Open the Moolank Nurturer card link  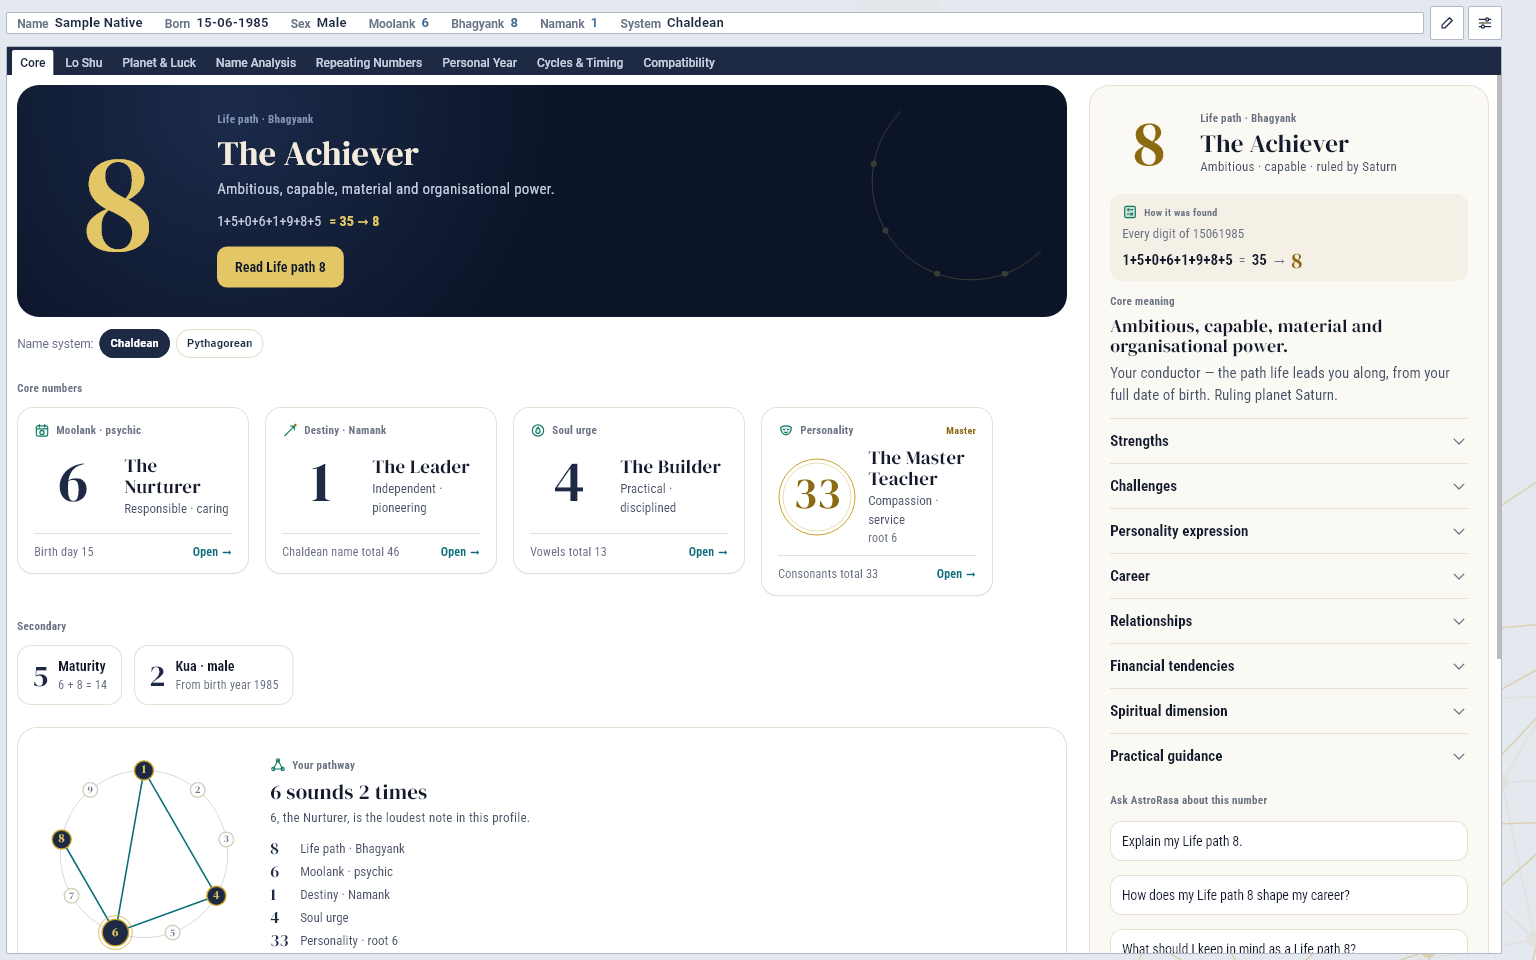pyautogui.click(x=212, y=552)
